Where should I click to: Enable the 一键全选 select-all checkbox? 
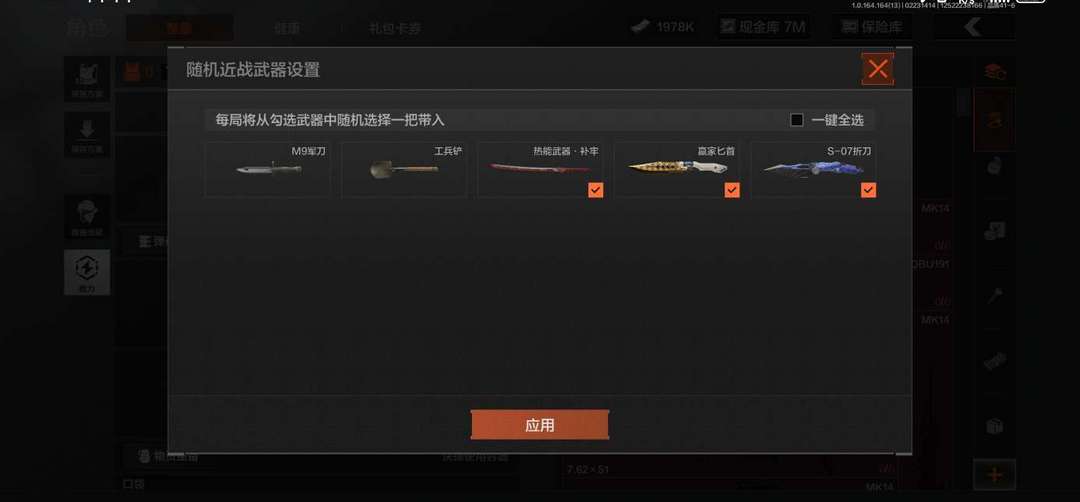click(797, 120)
